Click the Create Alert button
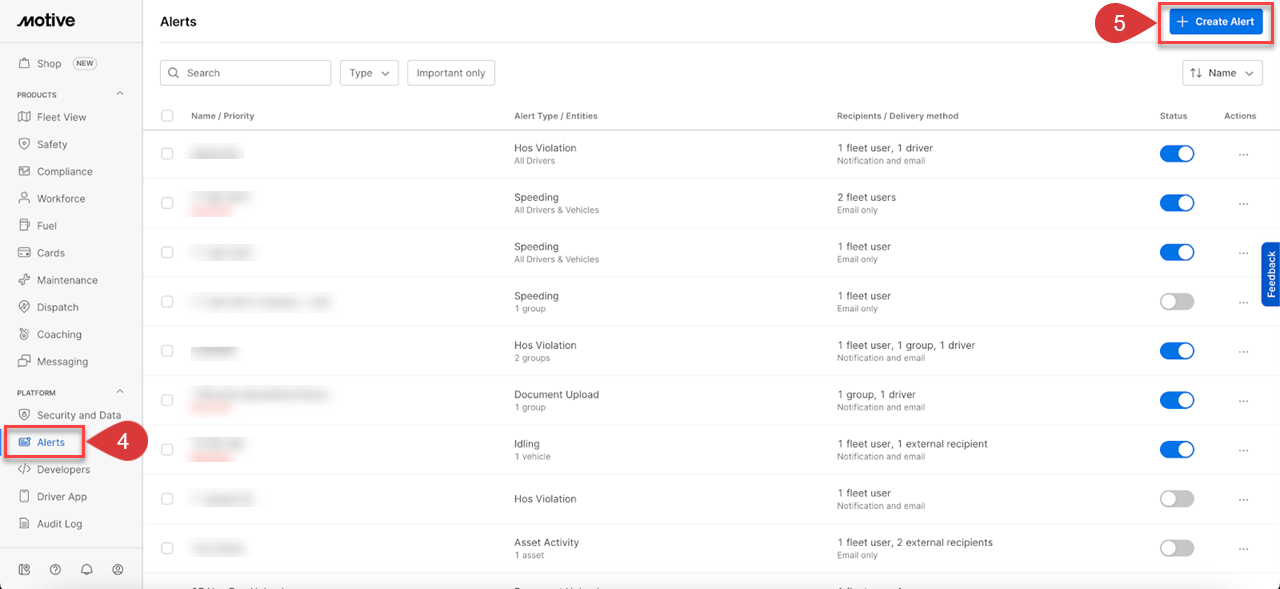The height and width of the screenshot is (589, 1280). pyautogui.click(x=1215, y=21)
